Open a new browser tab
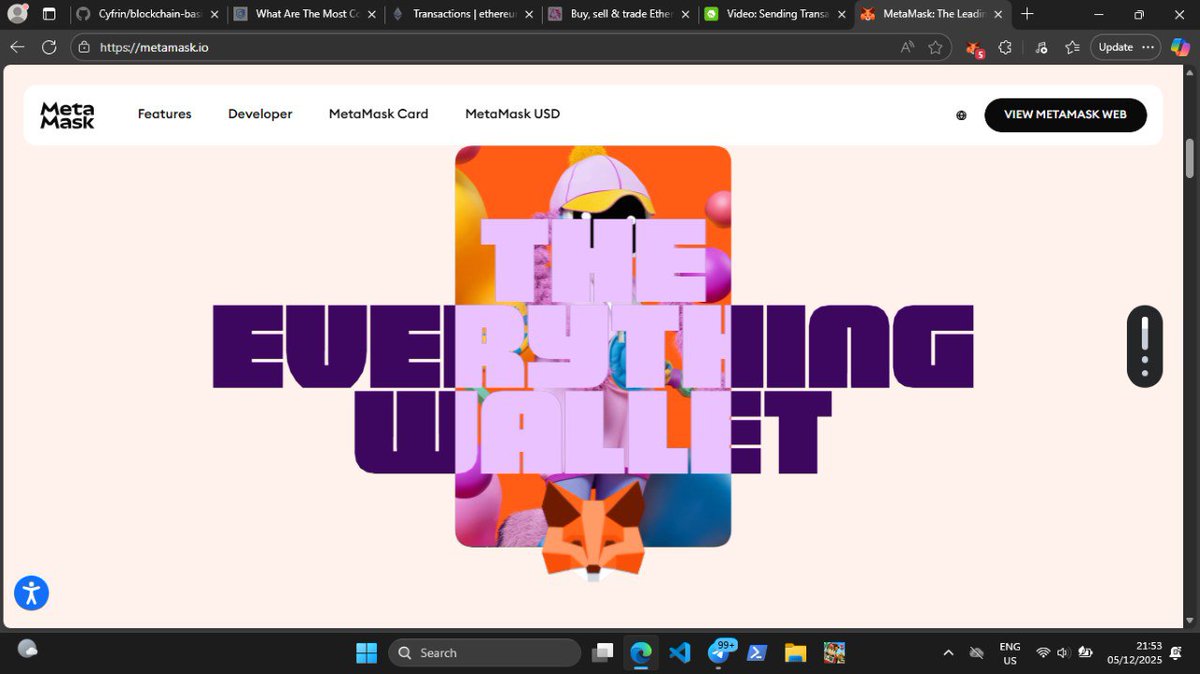The image size is (1200, 674). [x=1027, y=14]
